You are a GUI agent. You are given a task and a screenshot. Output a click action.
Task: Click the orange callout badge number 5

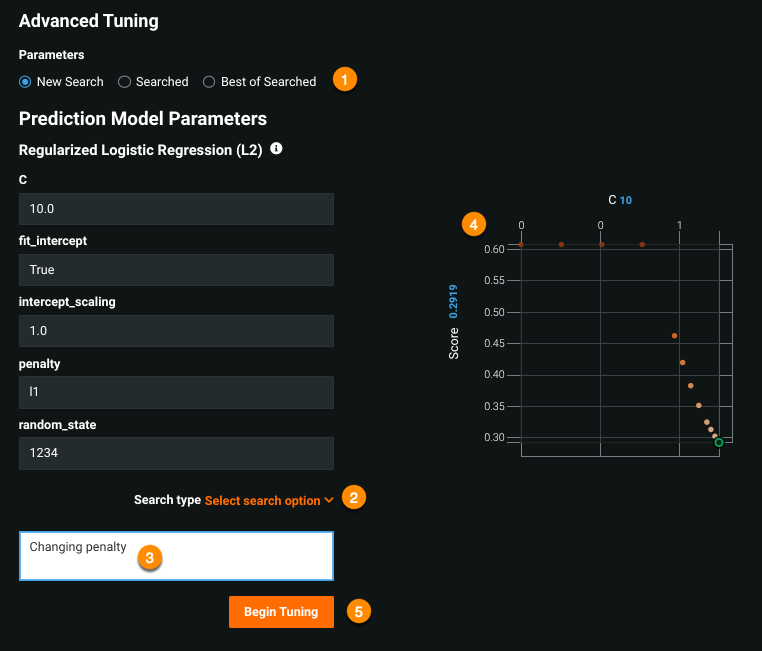359,611
